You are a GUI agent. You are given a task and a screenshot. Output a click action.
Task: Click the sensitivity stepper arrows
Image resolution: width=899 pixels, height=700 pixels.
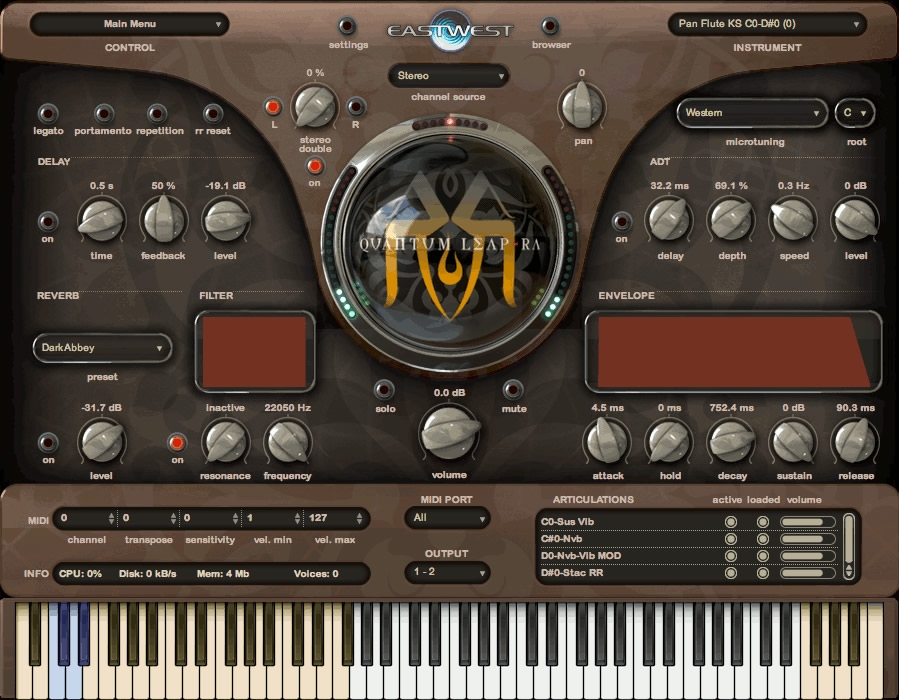[x=235, y=518]
